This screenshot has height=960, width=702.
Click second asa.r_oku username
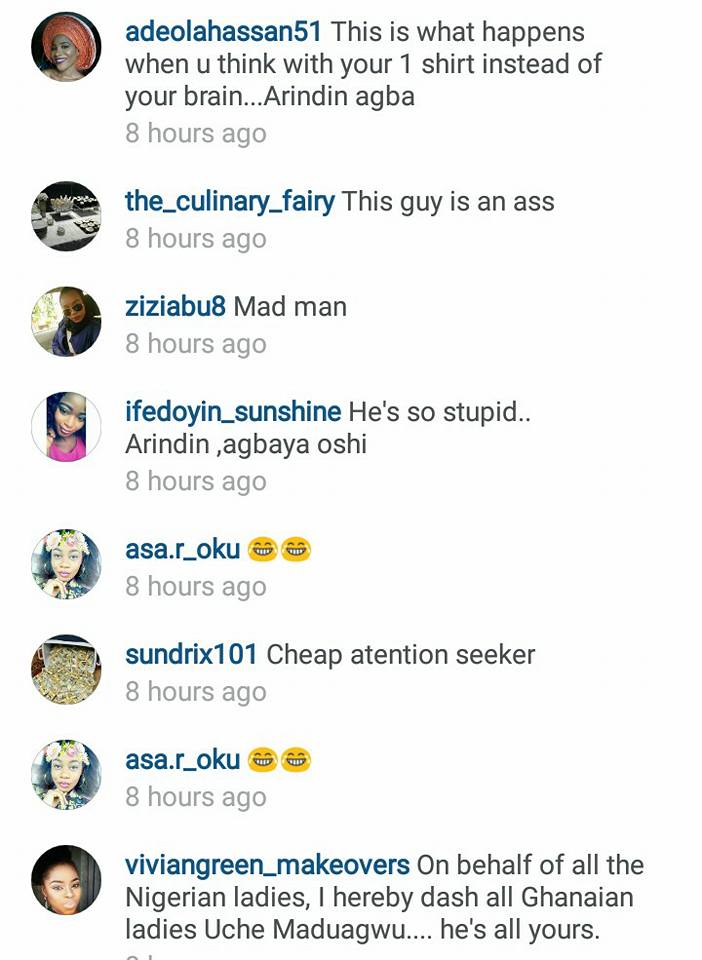pyautogui.click(x=182, y=760)
